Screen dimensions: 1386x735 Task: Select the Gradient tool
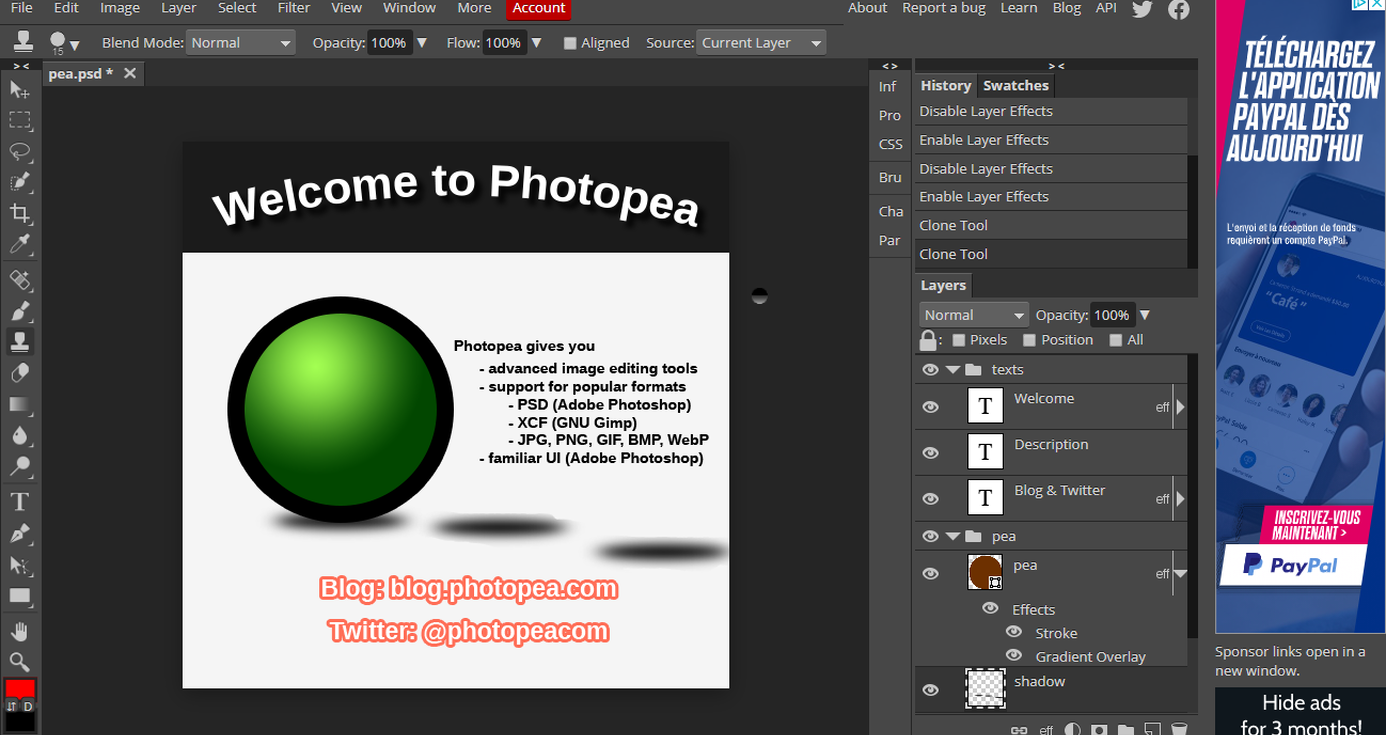[x=19, y=404]
